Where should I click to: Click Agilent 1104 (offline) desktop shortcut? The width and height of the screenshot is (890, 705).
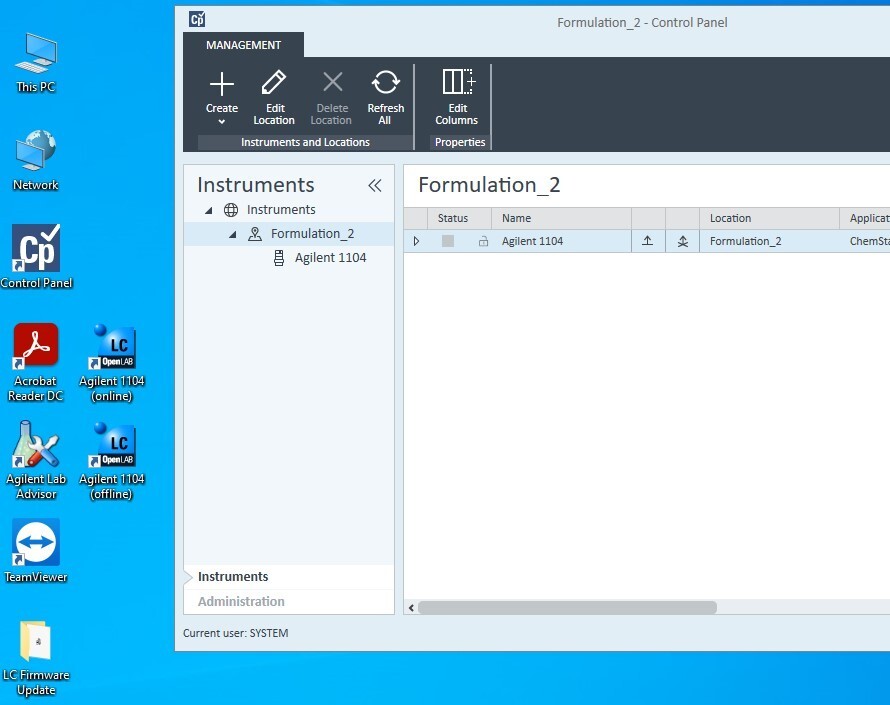[x=112, y=461]
